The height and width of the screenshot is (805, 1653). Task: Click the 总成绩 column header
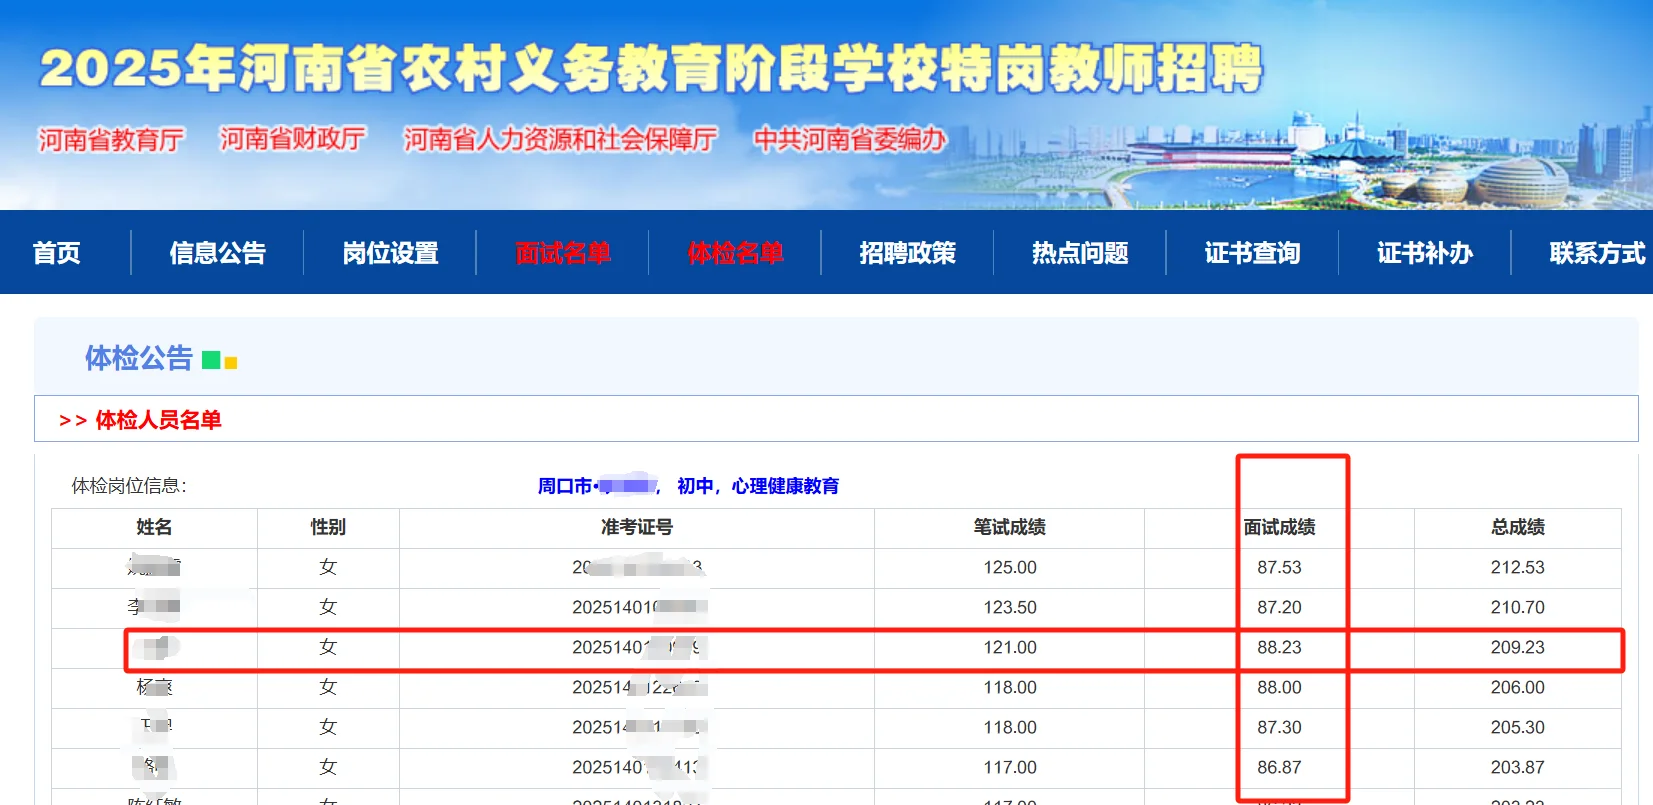click(1518, 527)
